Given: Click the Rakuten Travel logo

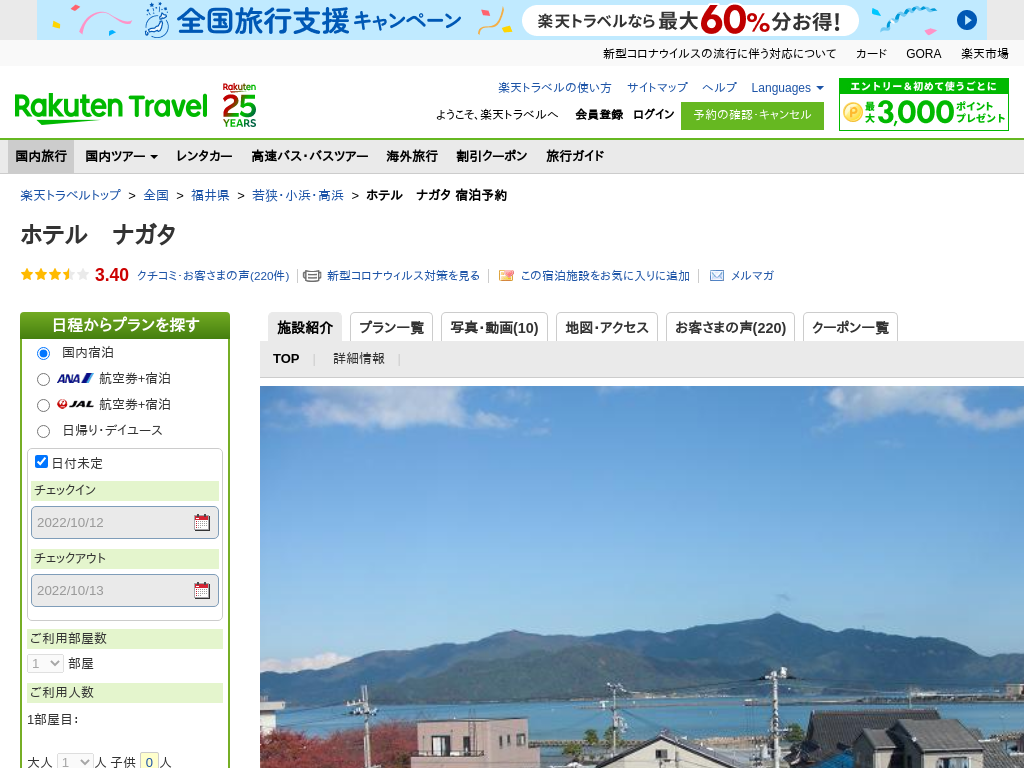Looking at the screenshot, I should [111, 106].
